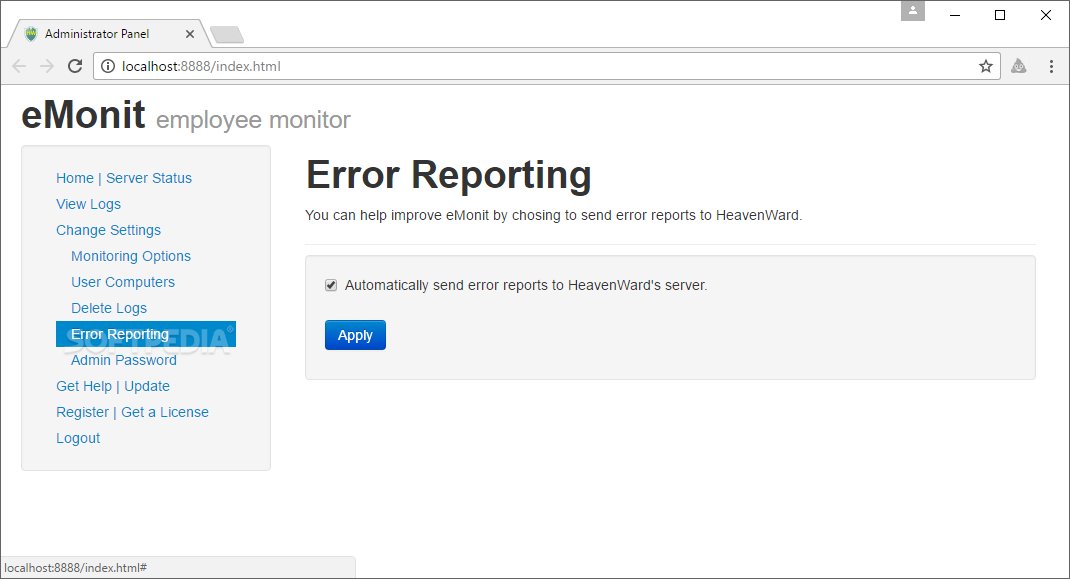The width and height of the screenshot is (1070, 579).
Task: Open Delete Logs page
Action: pyautogui.click(x=109, y=308)
